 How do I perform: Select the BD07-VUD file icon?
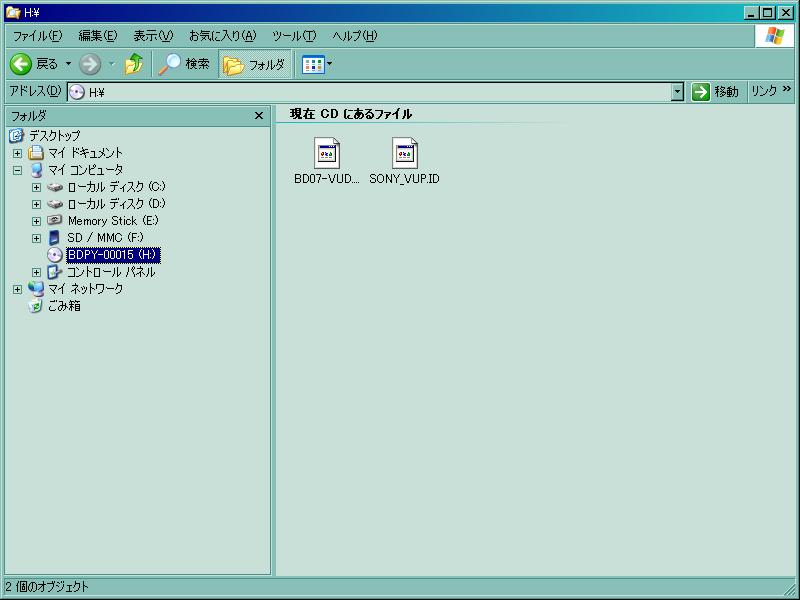coord(326,153)
